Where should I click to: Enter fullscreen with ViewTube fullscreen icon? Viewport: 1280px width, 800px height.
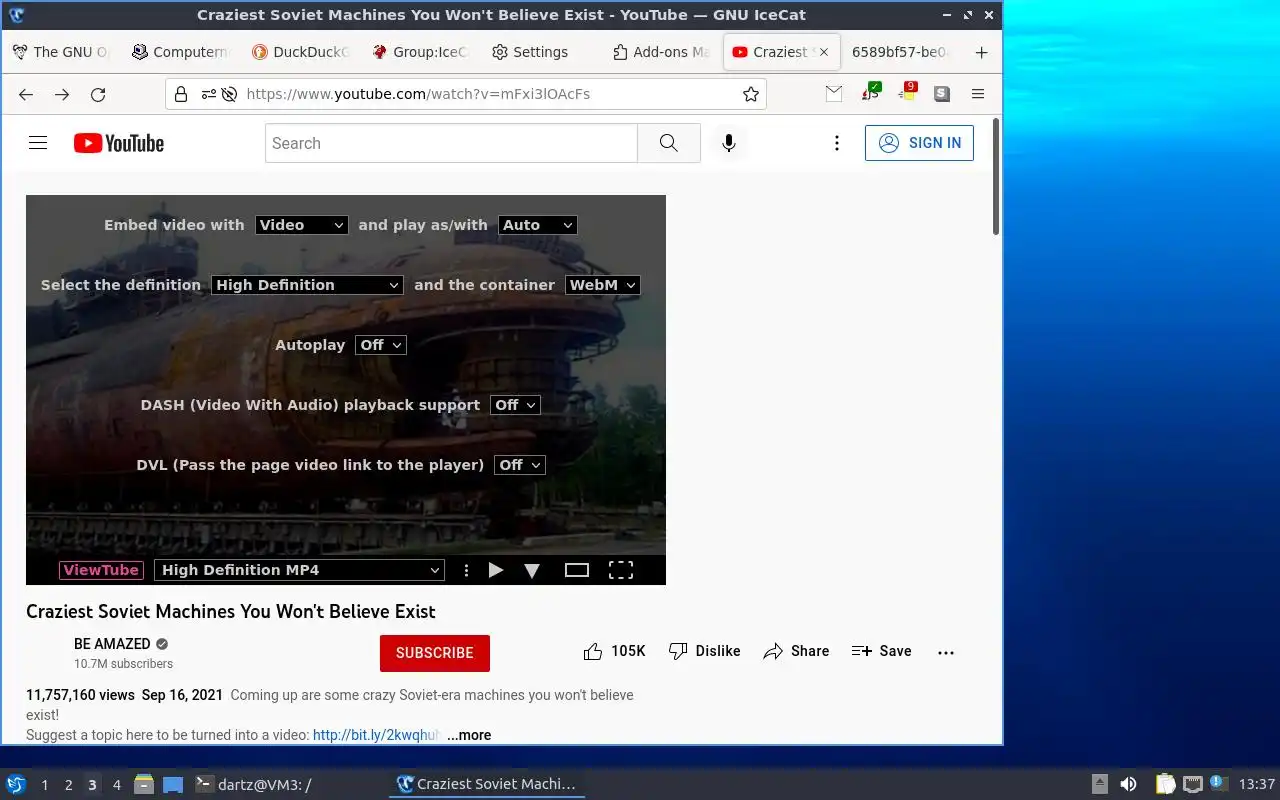(621, 570)
